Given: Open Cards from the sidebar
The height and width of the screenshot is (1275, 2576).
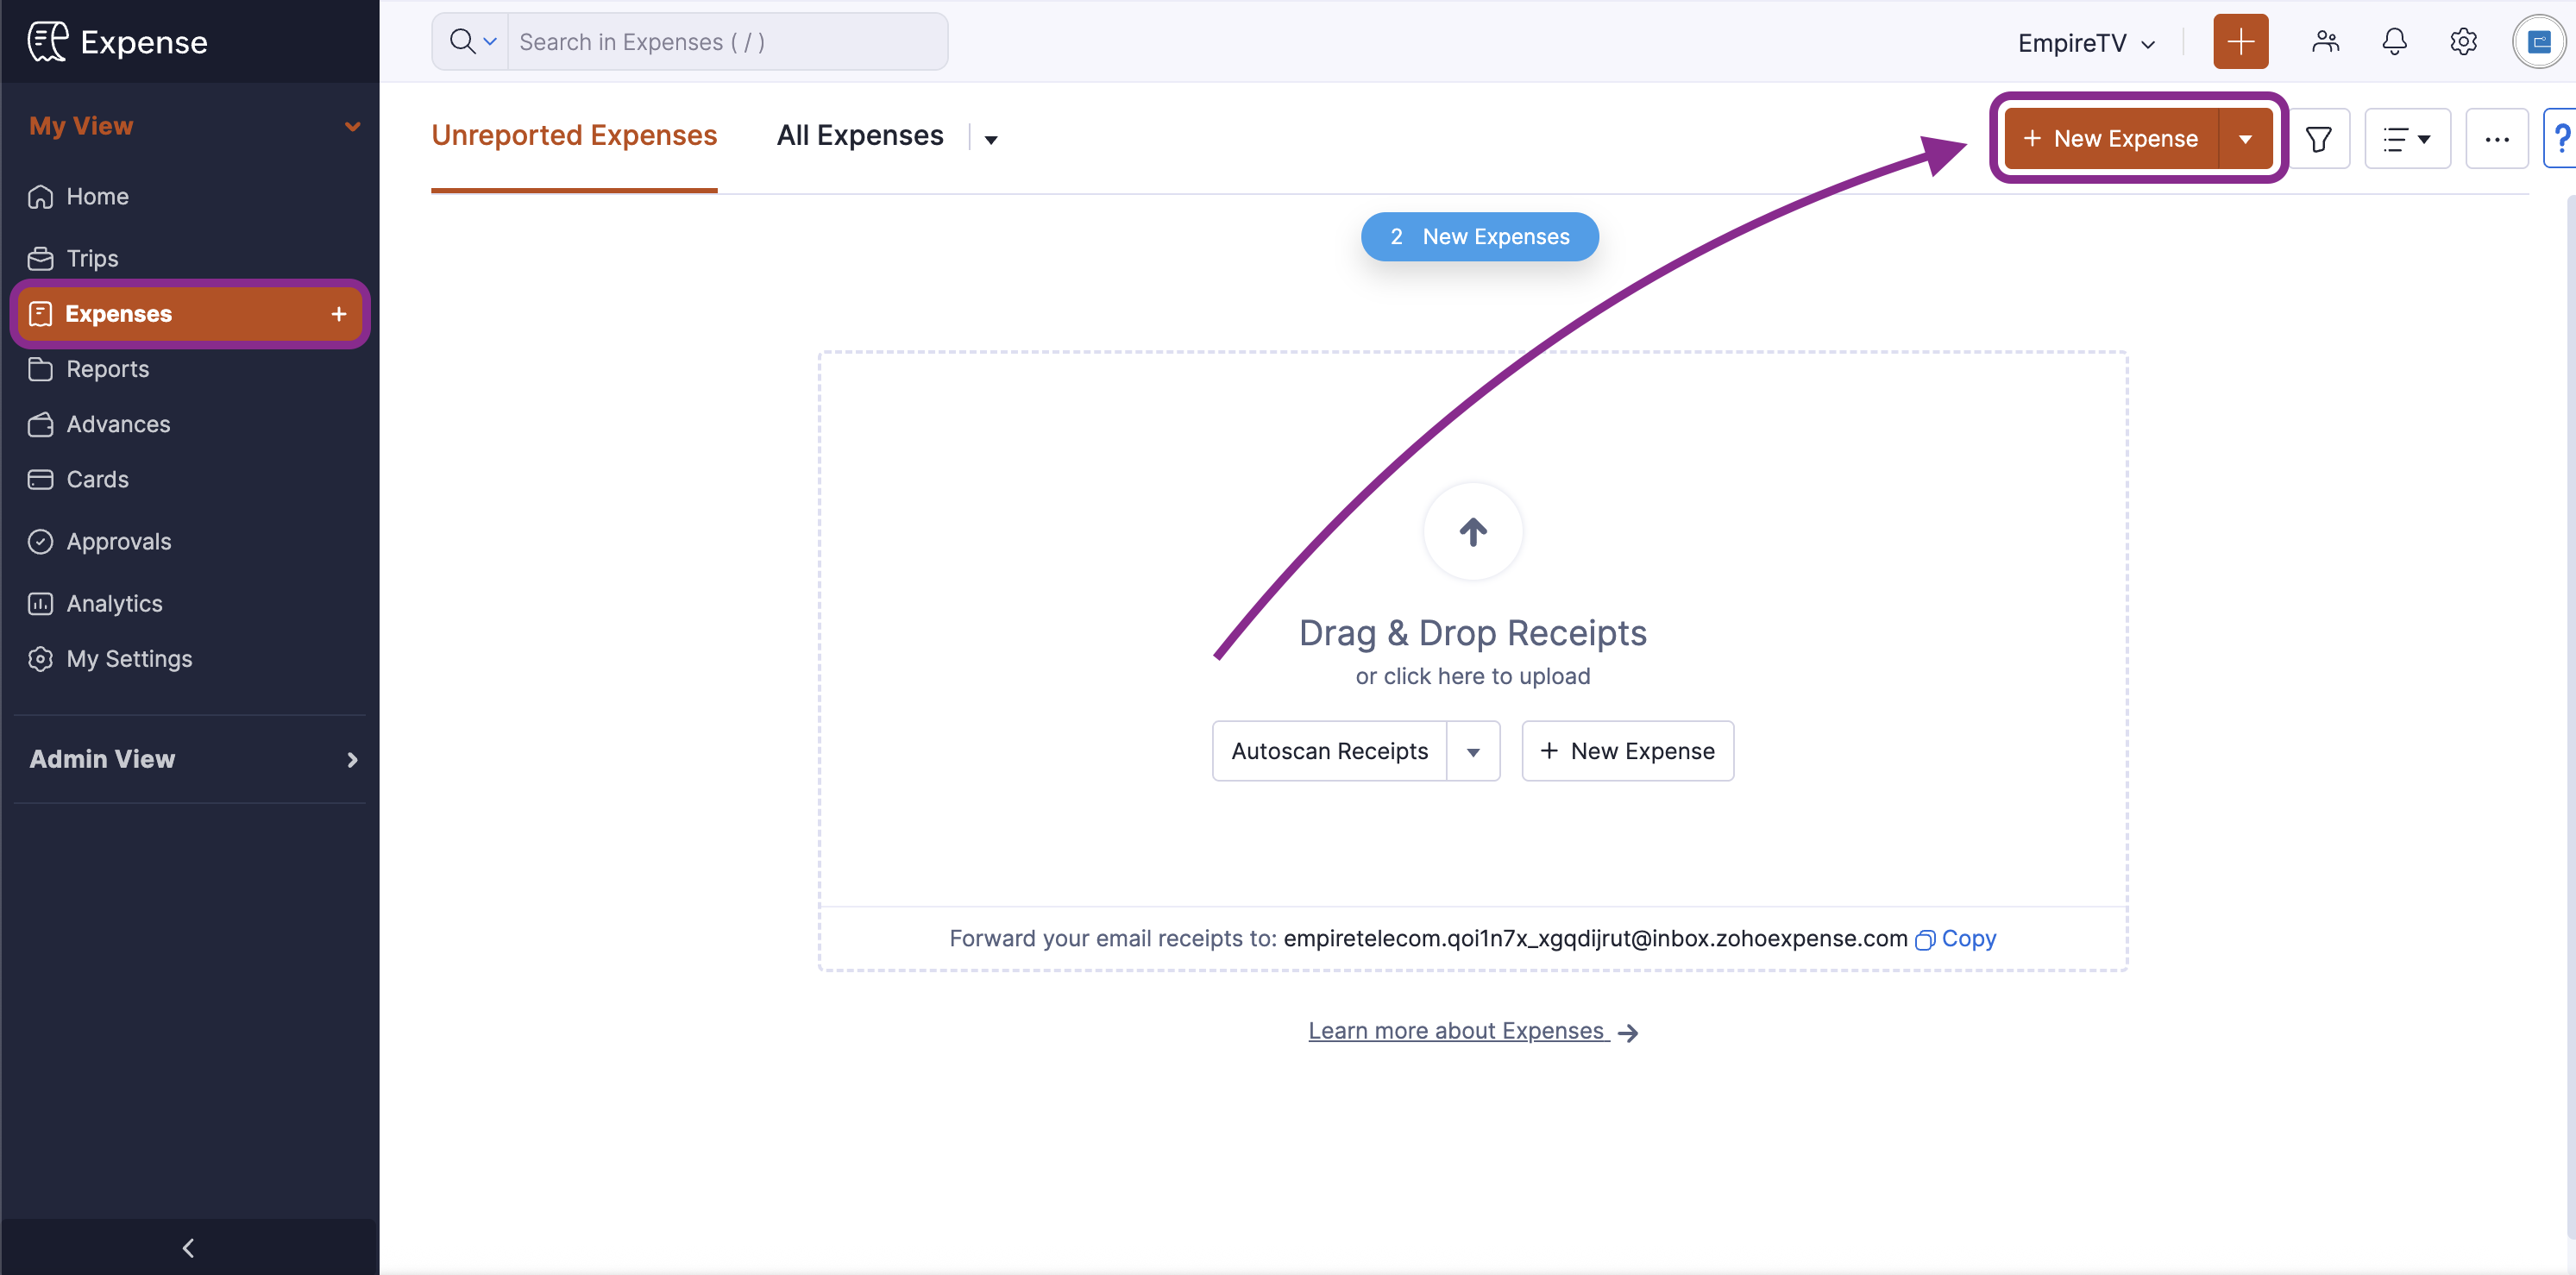Looking at the screenshot, I should coord(97,479).
